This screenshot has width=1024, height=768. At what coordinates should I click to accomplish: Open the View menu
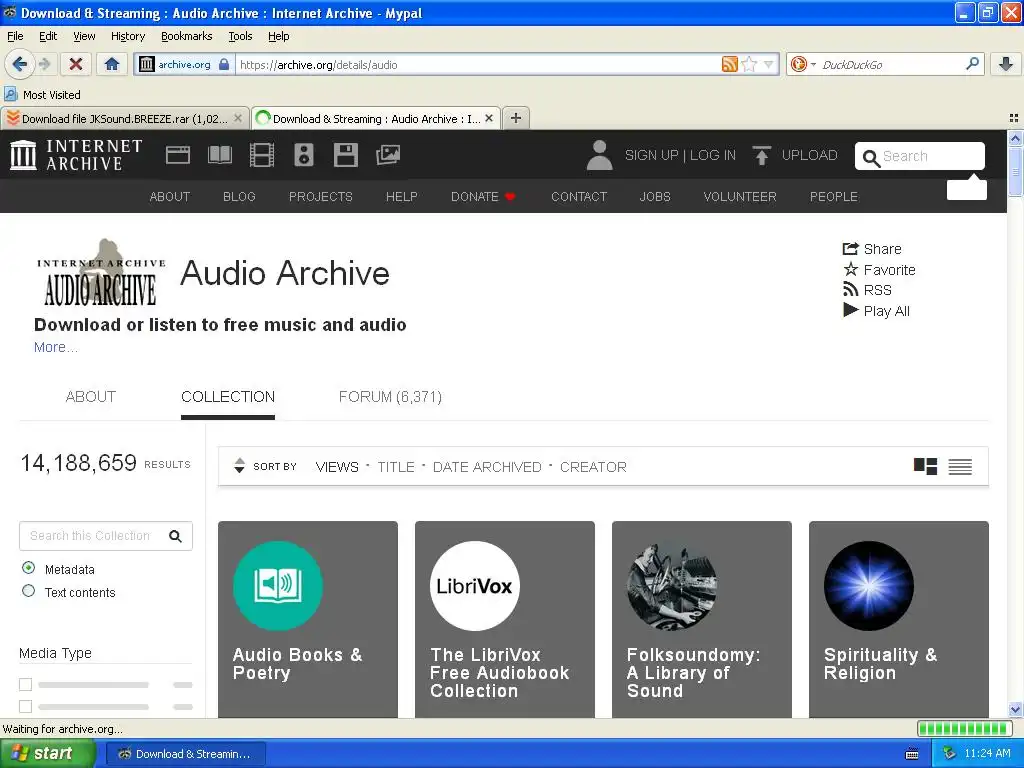coord(84,36)
